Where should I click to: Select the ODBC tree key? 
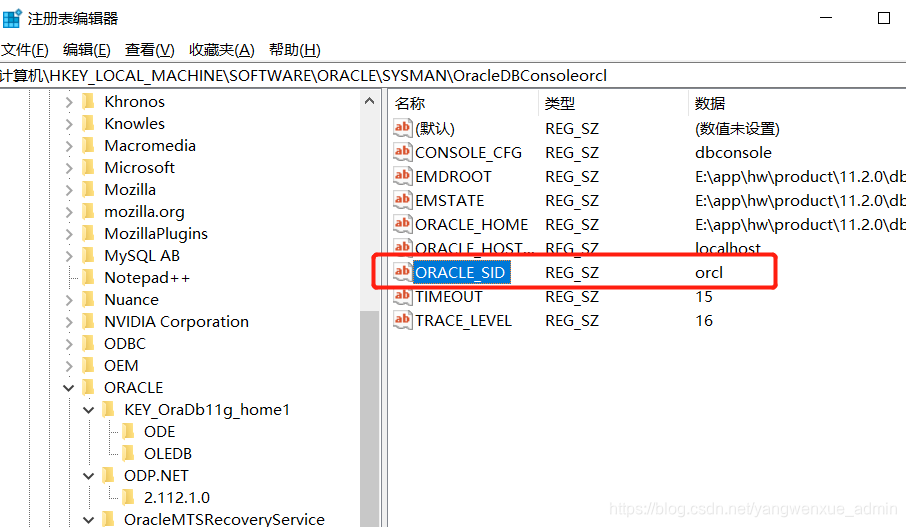(125, 344)
